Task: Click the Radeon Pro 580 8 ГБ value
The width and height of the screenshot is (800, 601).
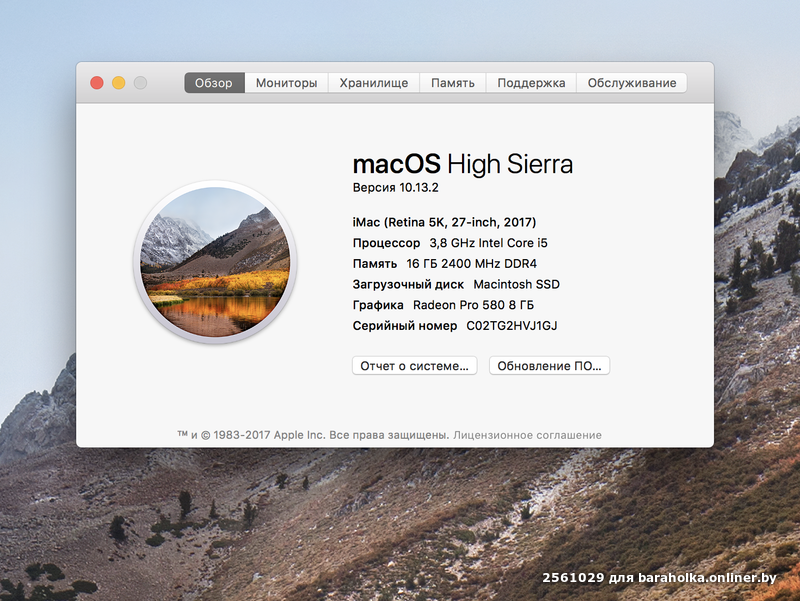Action: coord(473,305)
